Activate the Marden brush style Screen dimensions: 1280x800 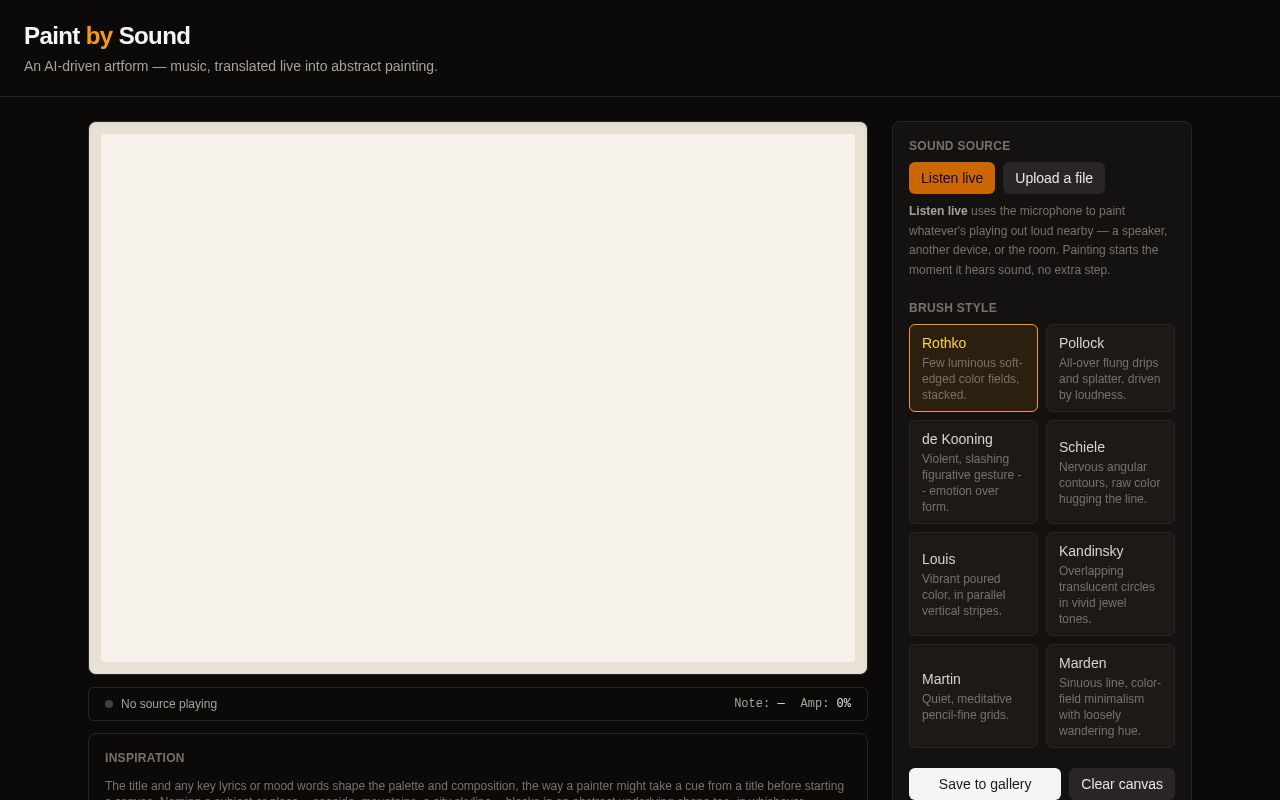tap(1110, 696)
